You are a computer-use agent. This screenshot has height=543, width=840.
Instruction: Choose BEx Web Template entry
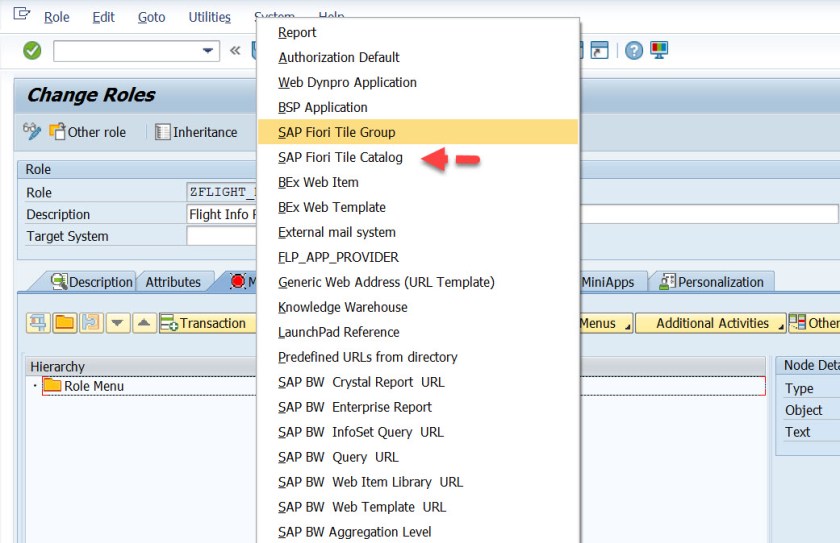click(418, 207)
